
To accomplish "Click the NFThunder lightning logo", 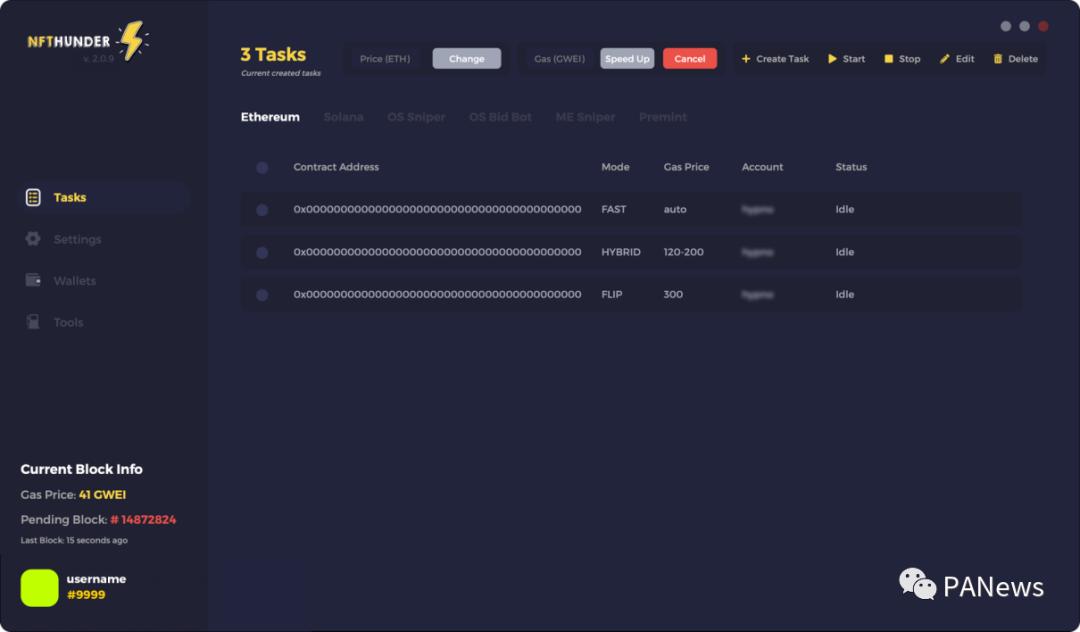I will (x=132, y=40).
